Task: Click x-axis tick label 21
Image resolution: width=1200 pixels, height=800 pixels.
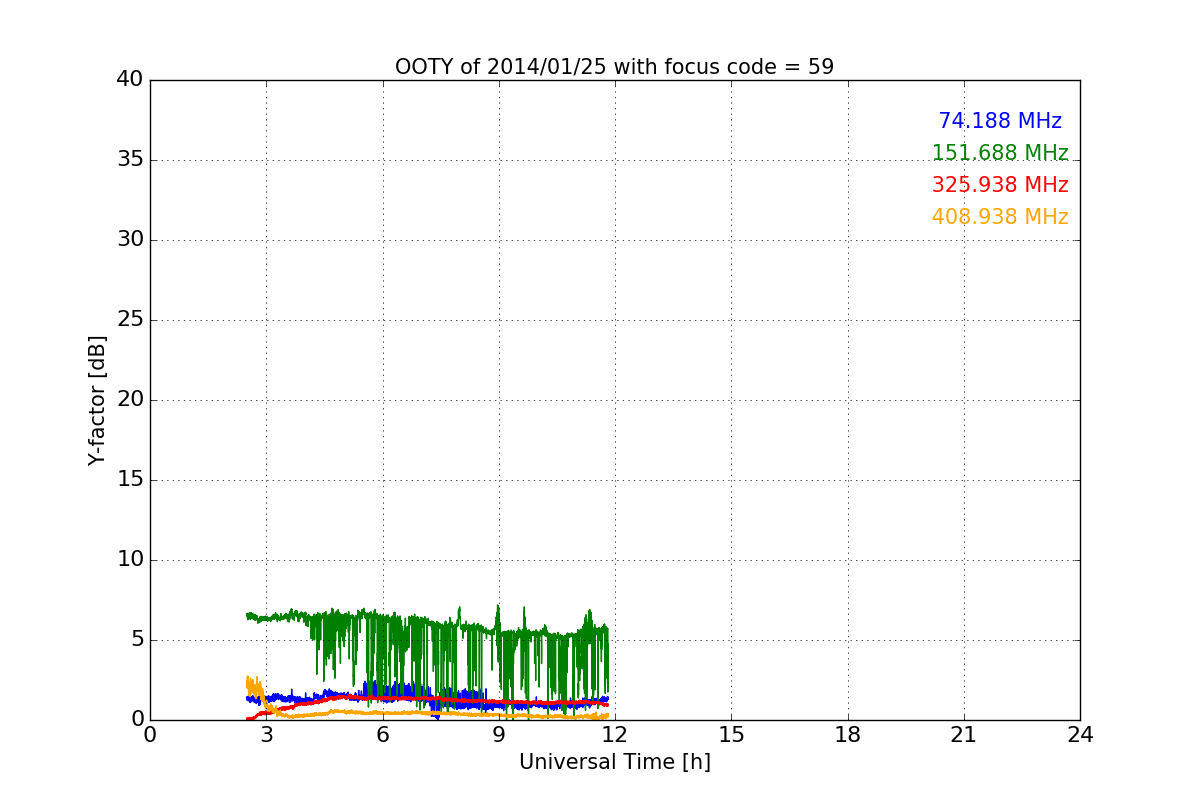Action: tap(964, 735)
